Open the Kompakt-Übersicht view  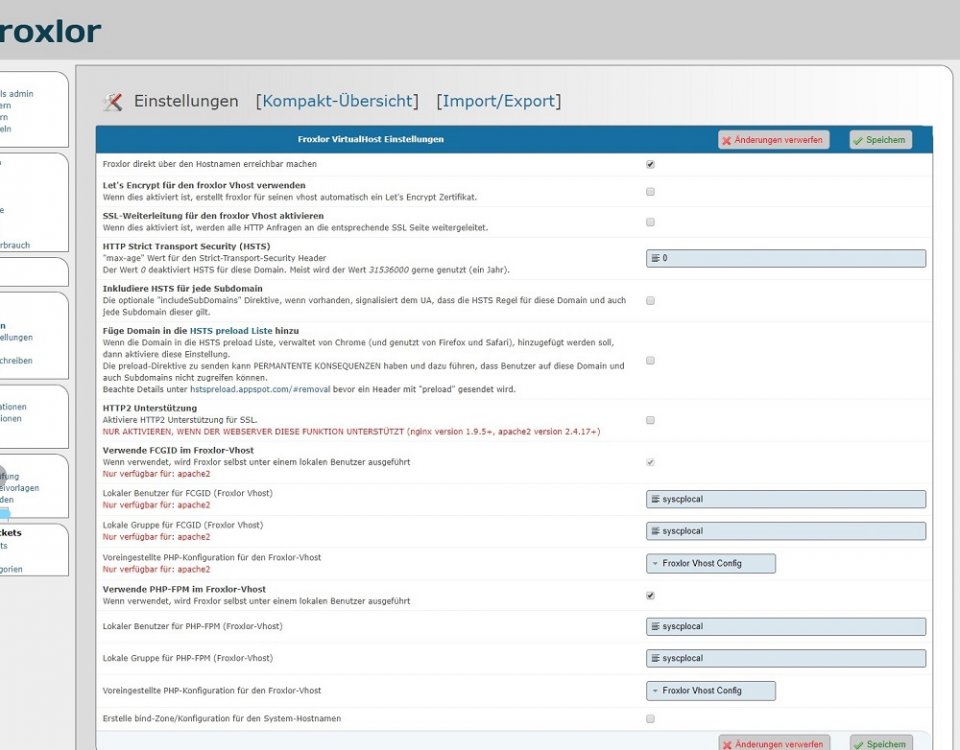point(337,101)
